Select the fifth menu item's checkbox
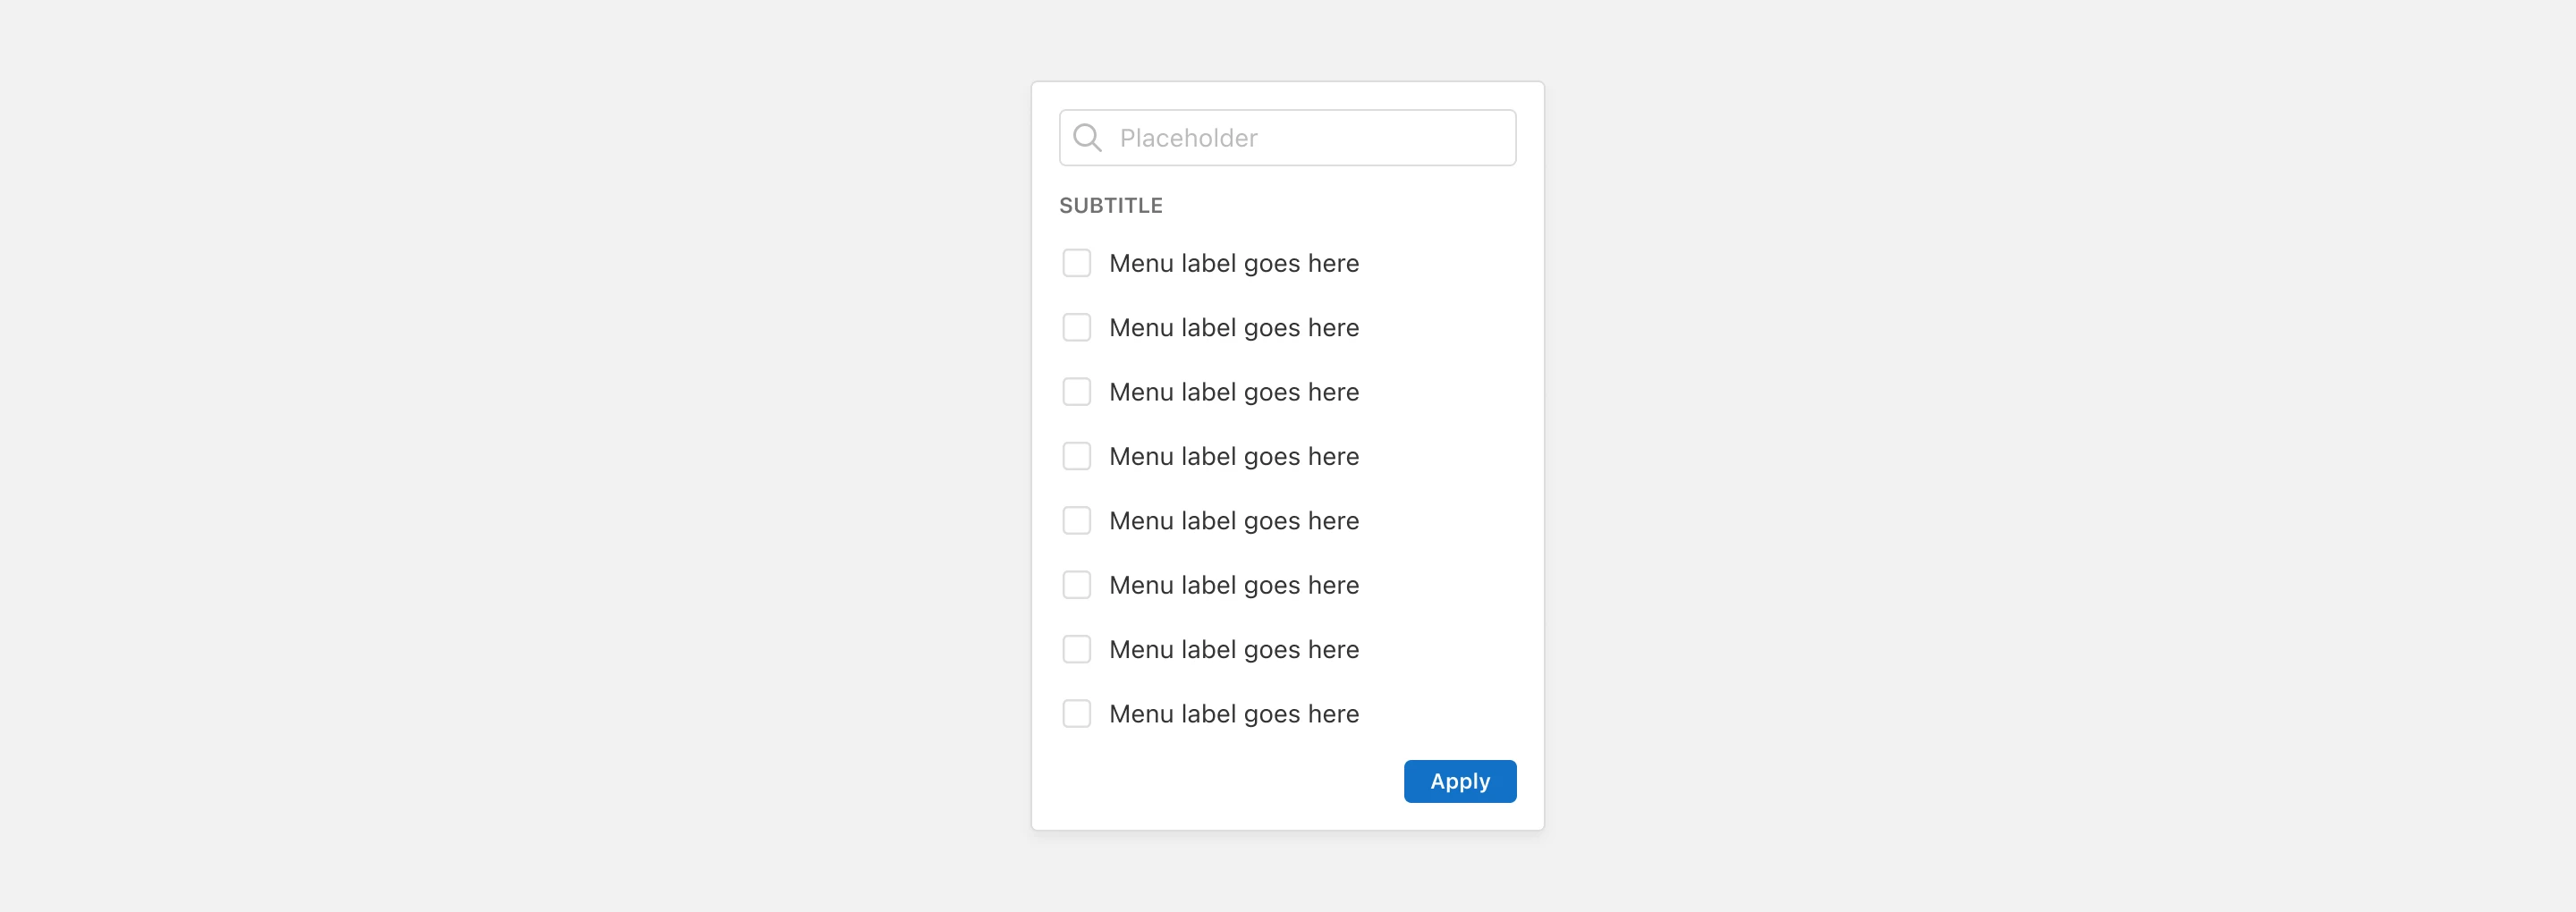2576x912 pixels. coord(1076,521)
